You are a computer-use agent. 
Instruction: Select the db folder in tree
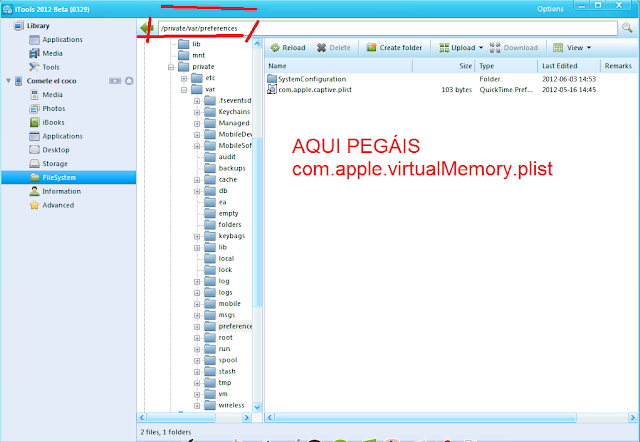point(216,191)
